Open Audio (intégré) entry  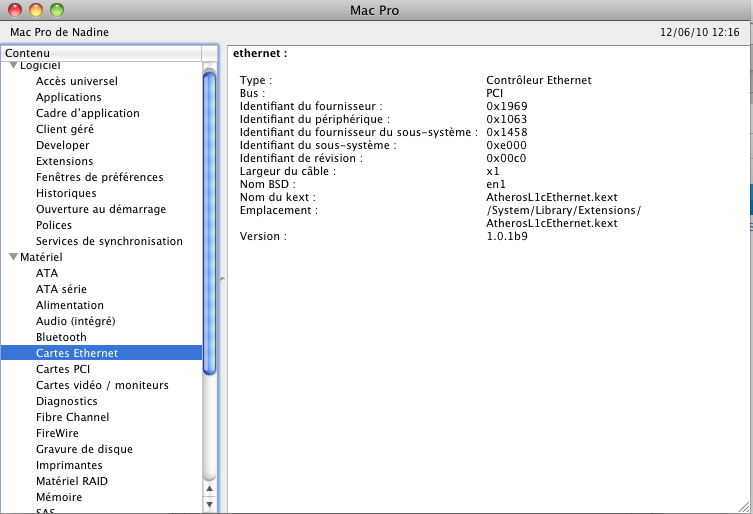pyautogui.click(x=75, y=321)
